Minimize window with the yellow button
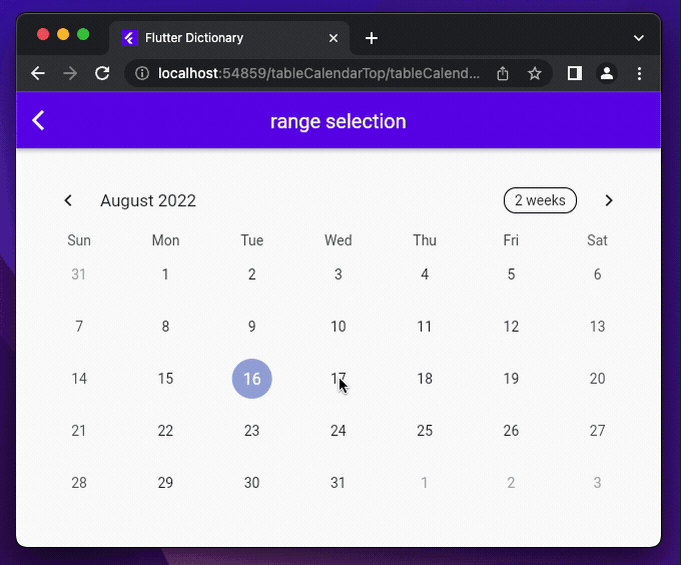This screenshot has height=565, width=681. (63, 34)
